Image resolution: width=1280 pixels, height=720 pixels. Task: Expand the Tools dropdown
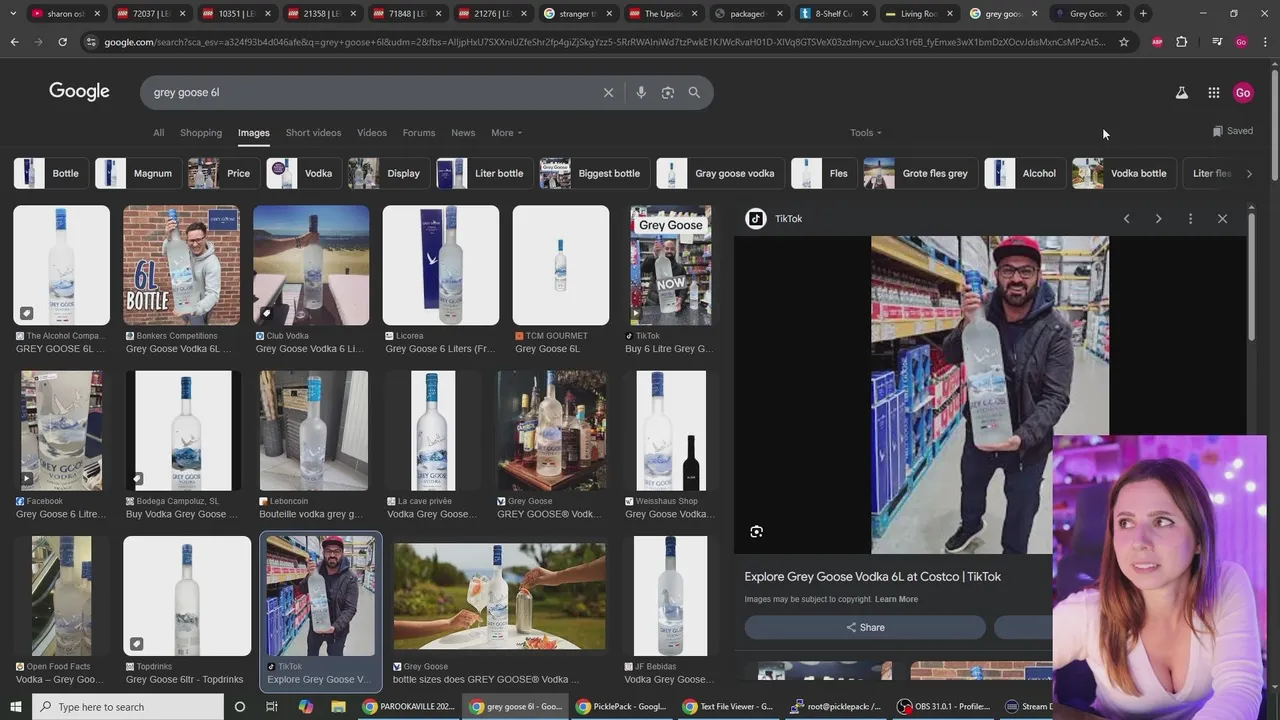866,132
